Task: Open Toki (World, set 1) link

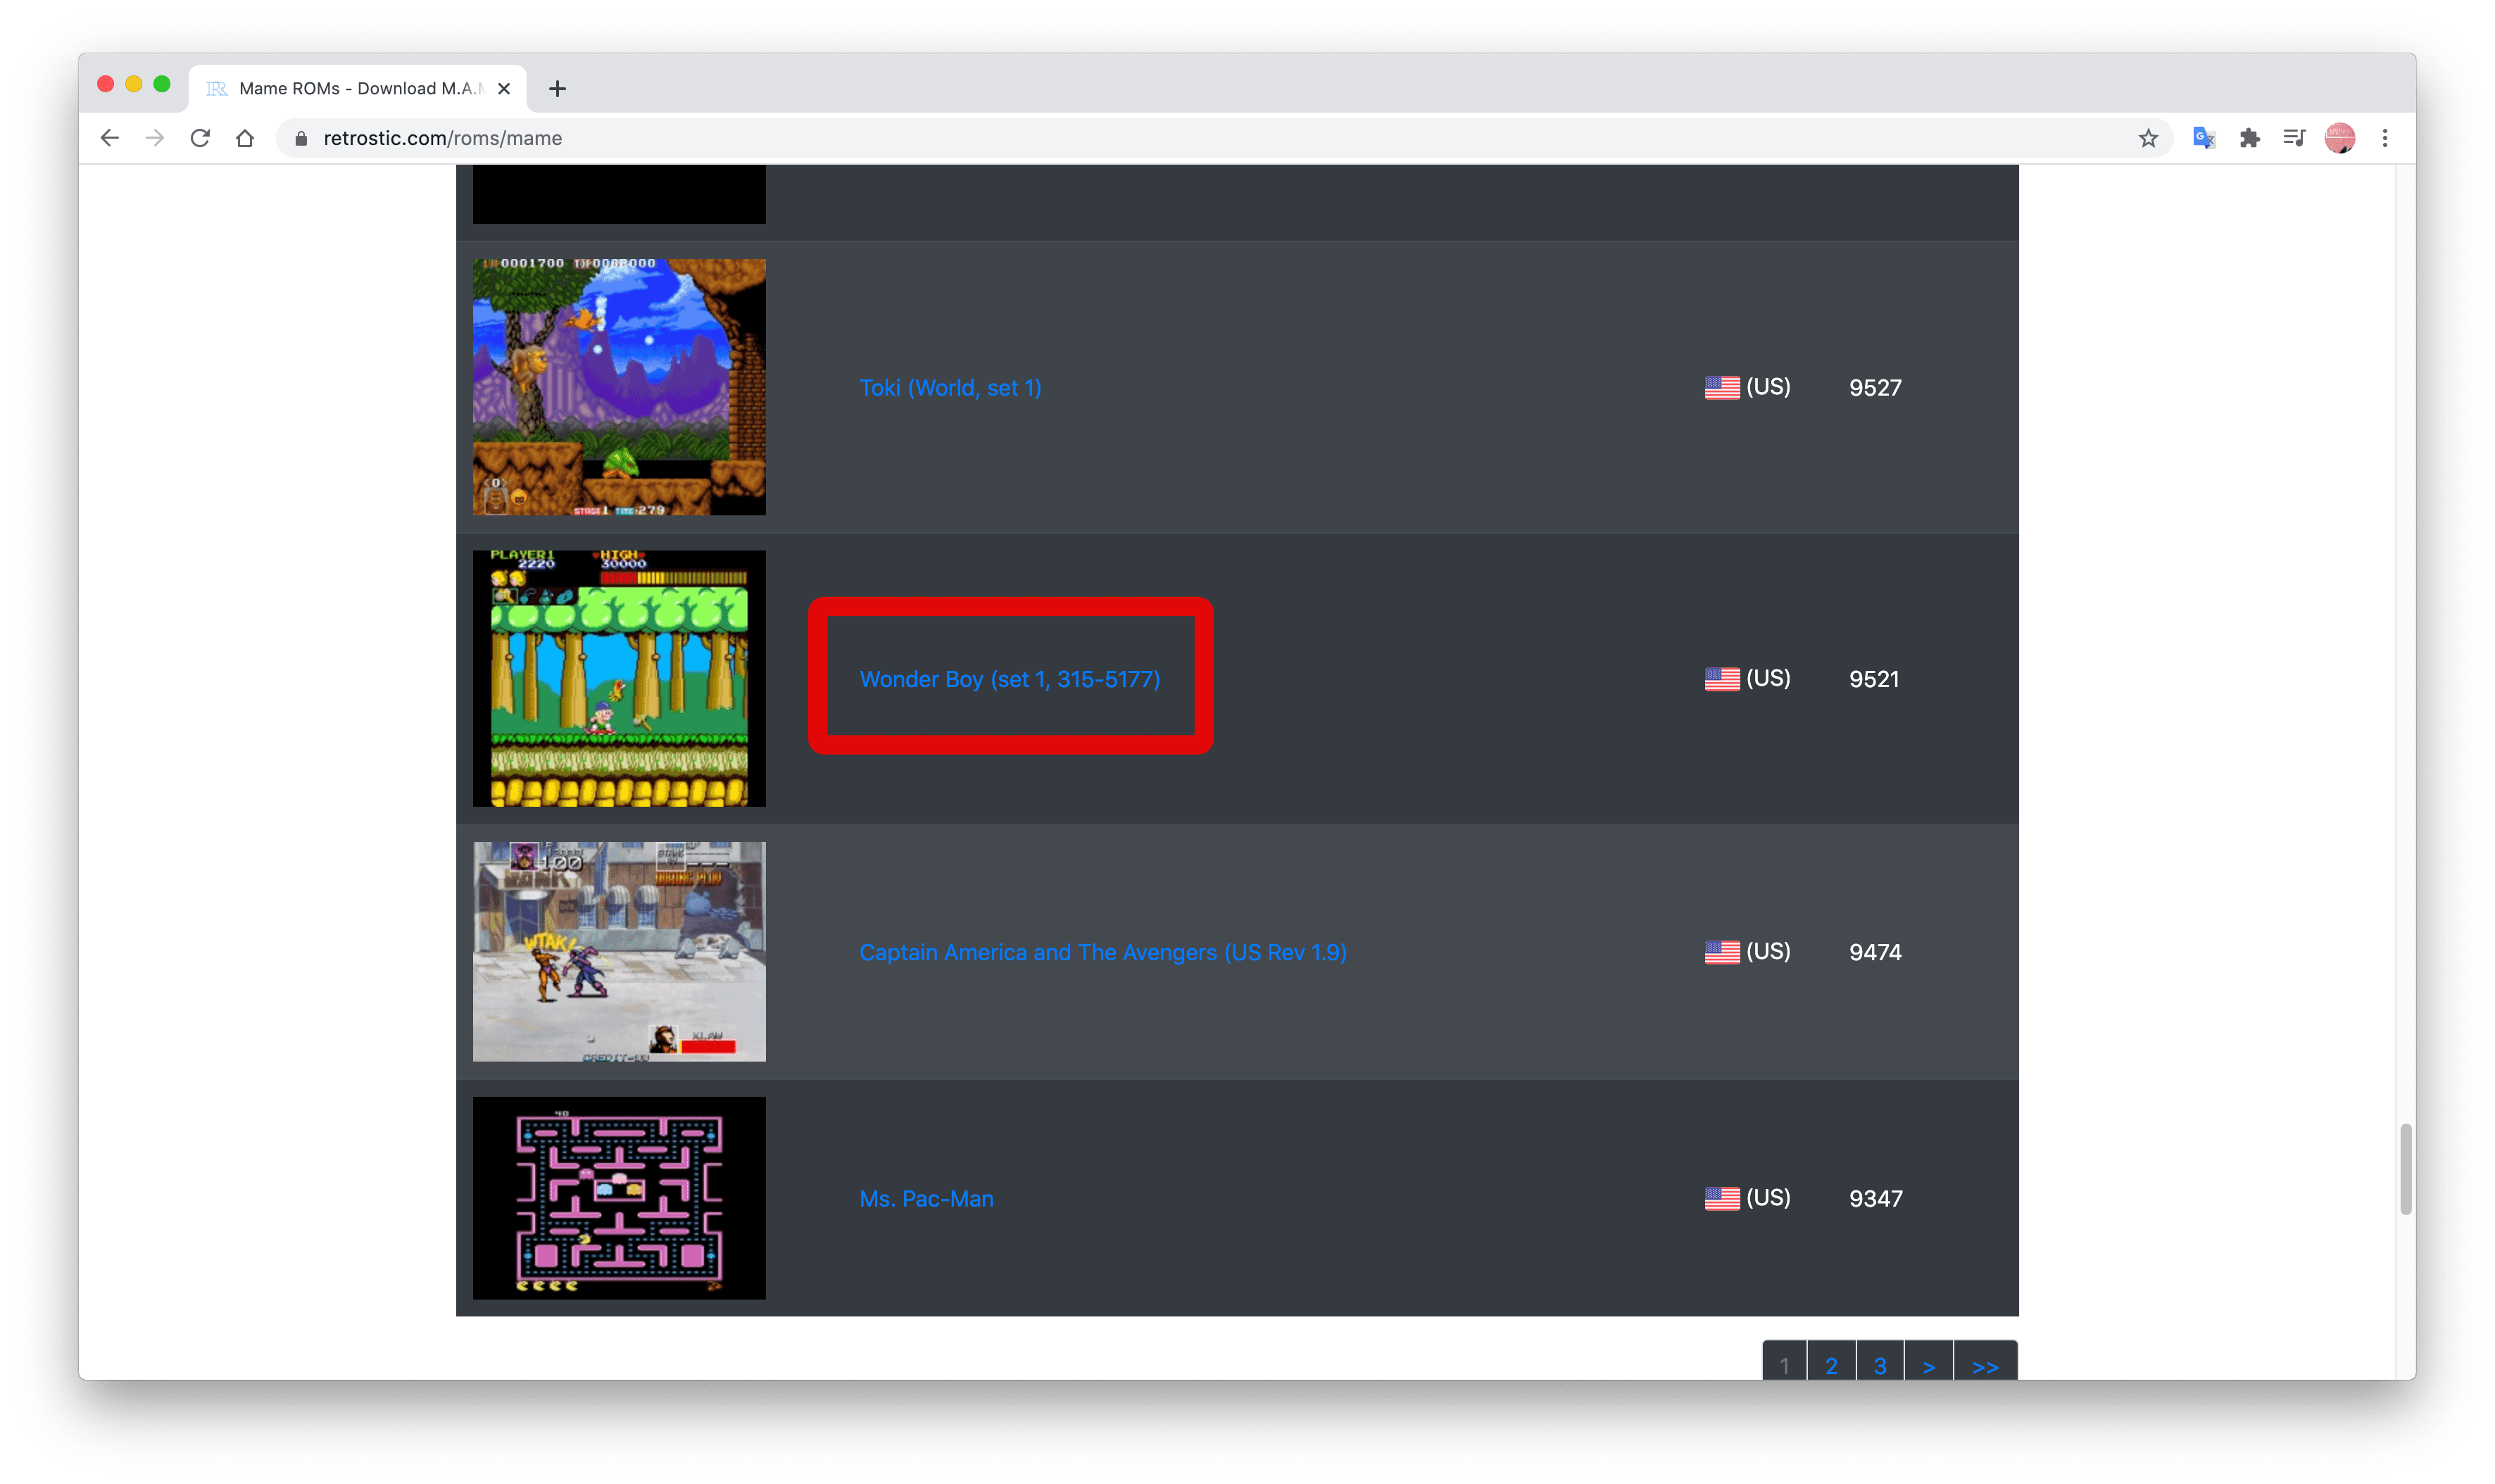Action: click(x=950, y=388)
